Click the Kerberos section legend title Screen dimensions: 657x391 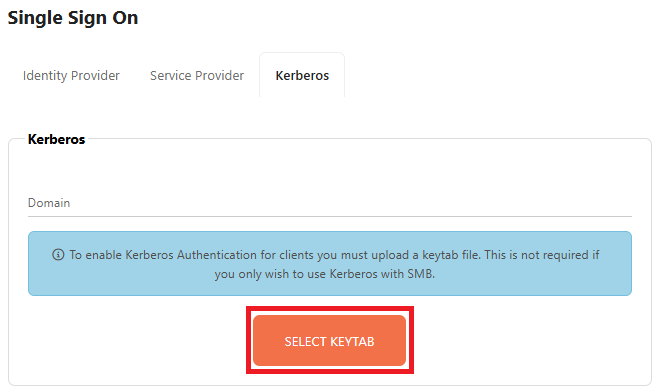coord(56,139)
